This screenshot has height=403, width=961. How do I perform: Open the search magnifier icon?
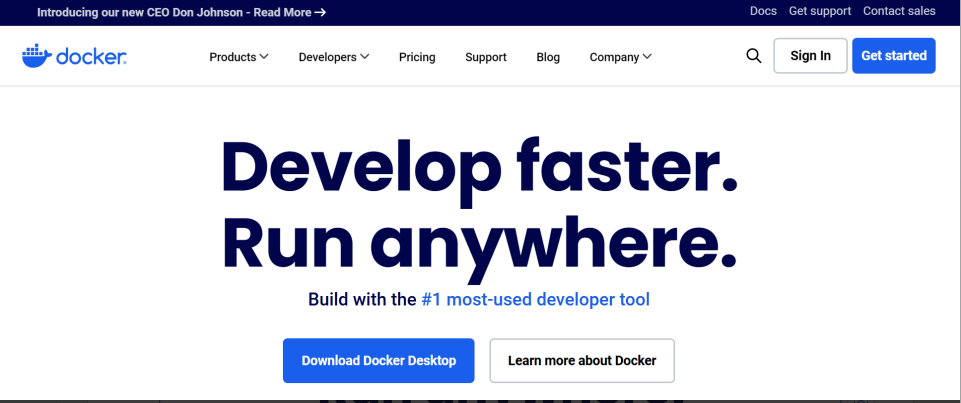(x=753, y=56)
